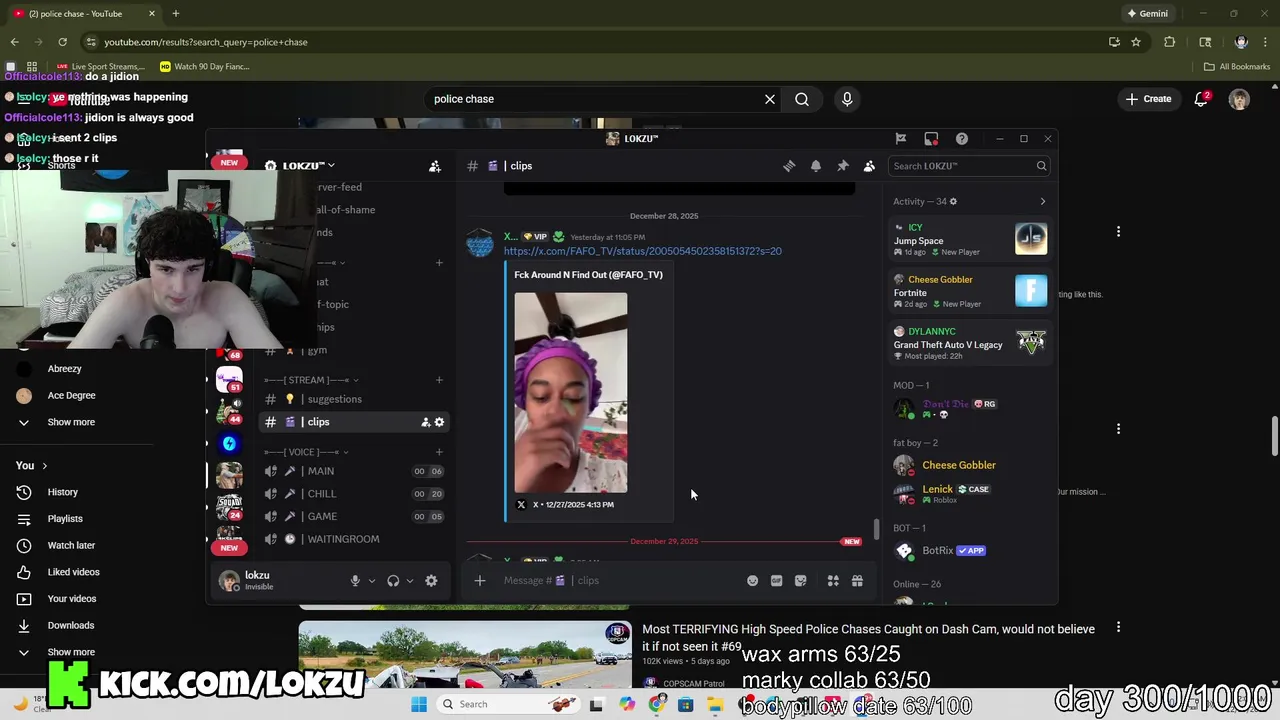Image resolution: width=1280 pixels, height=720 pixels.
Task: Collapse the VOICE channel category
Action: pos(304,452)
